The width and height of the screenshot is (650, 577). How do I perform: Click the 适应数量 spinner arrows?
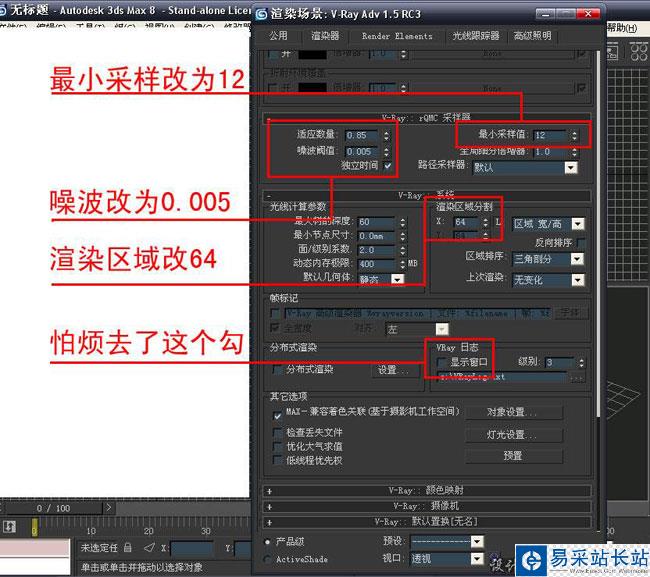(386, 135)
